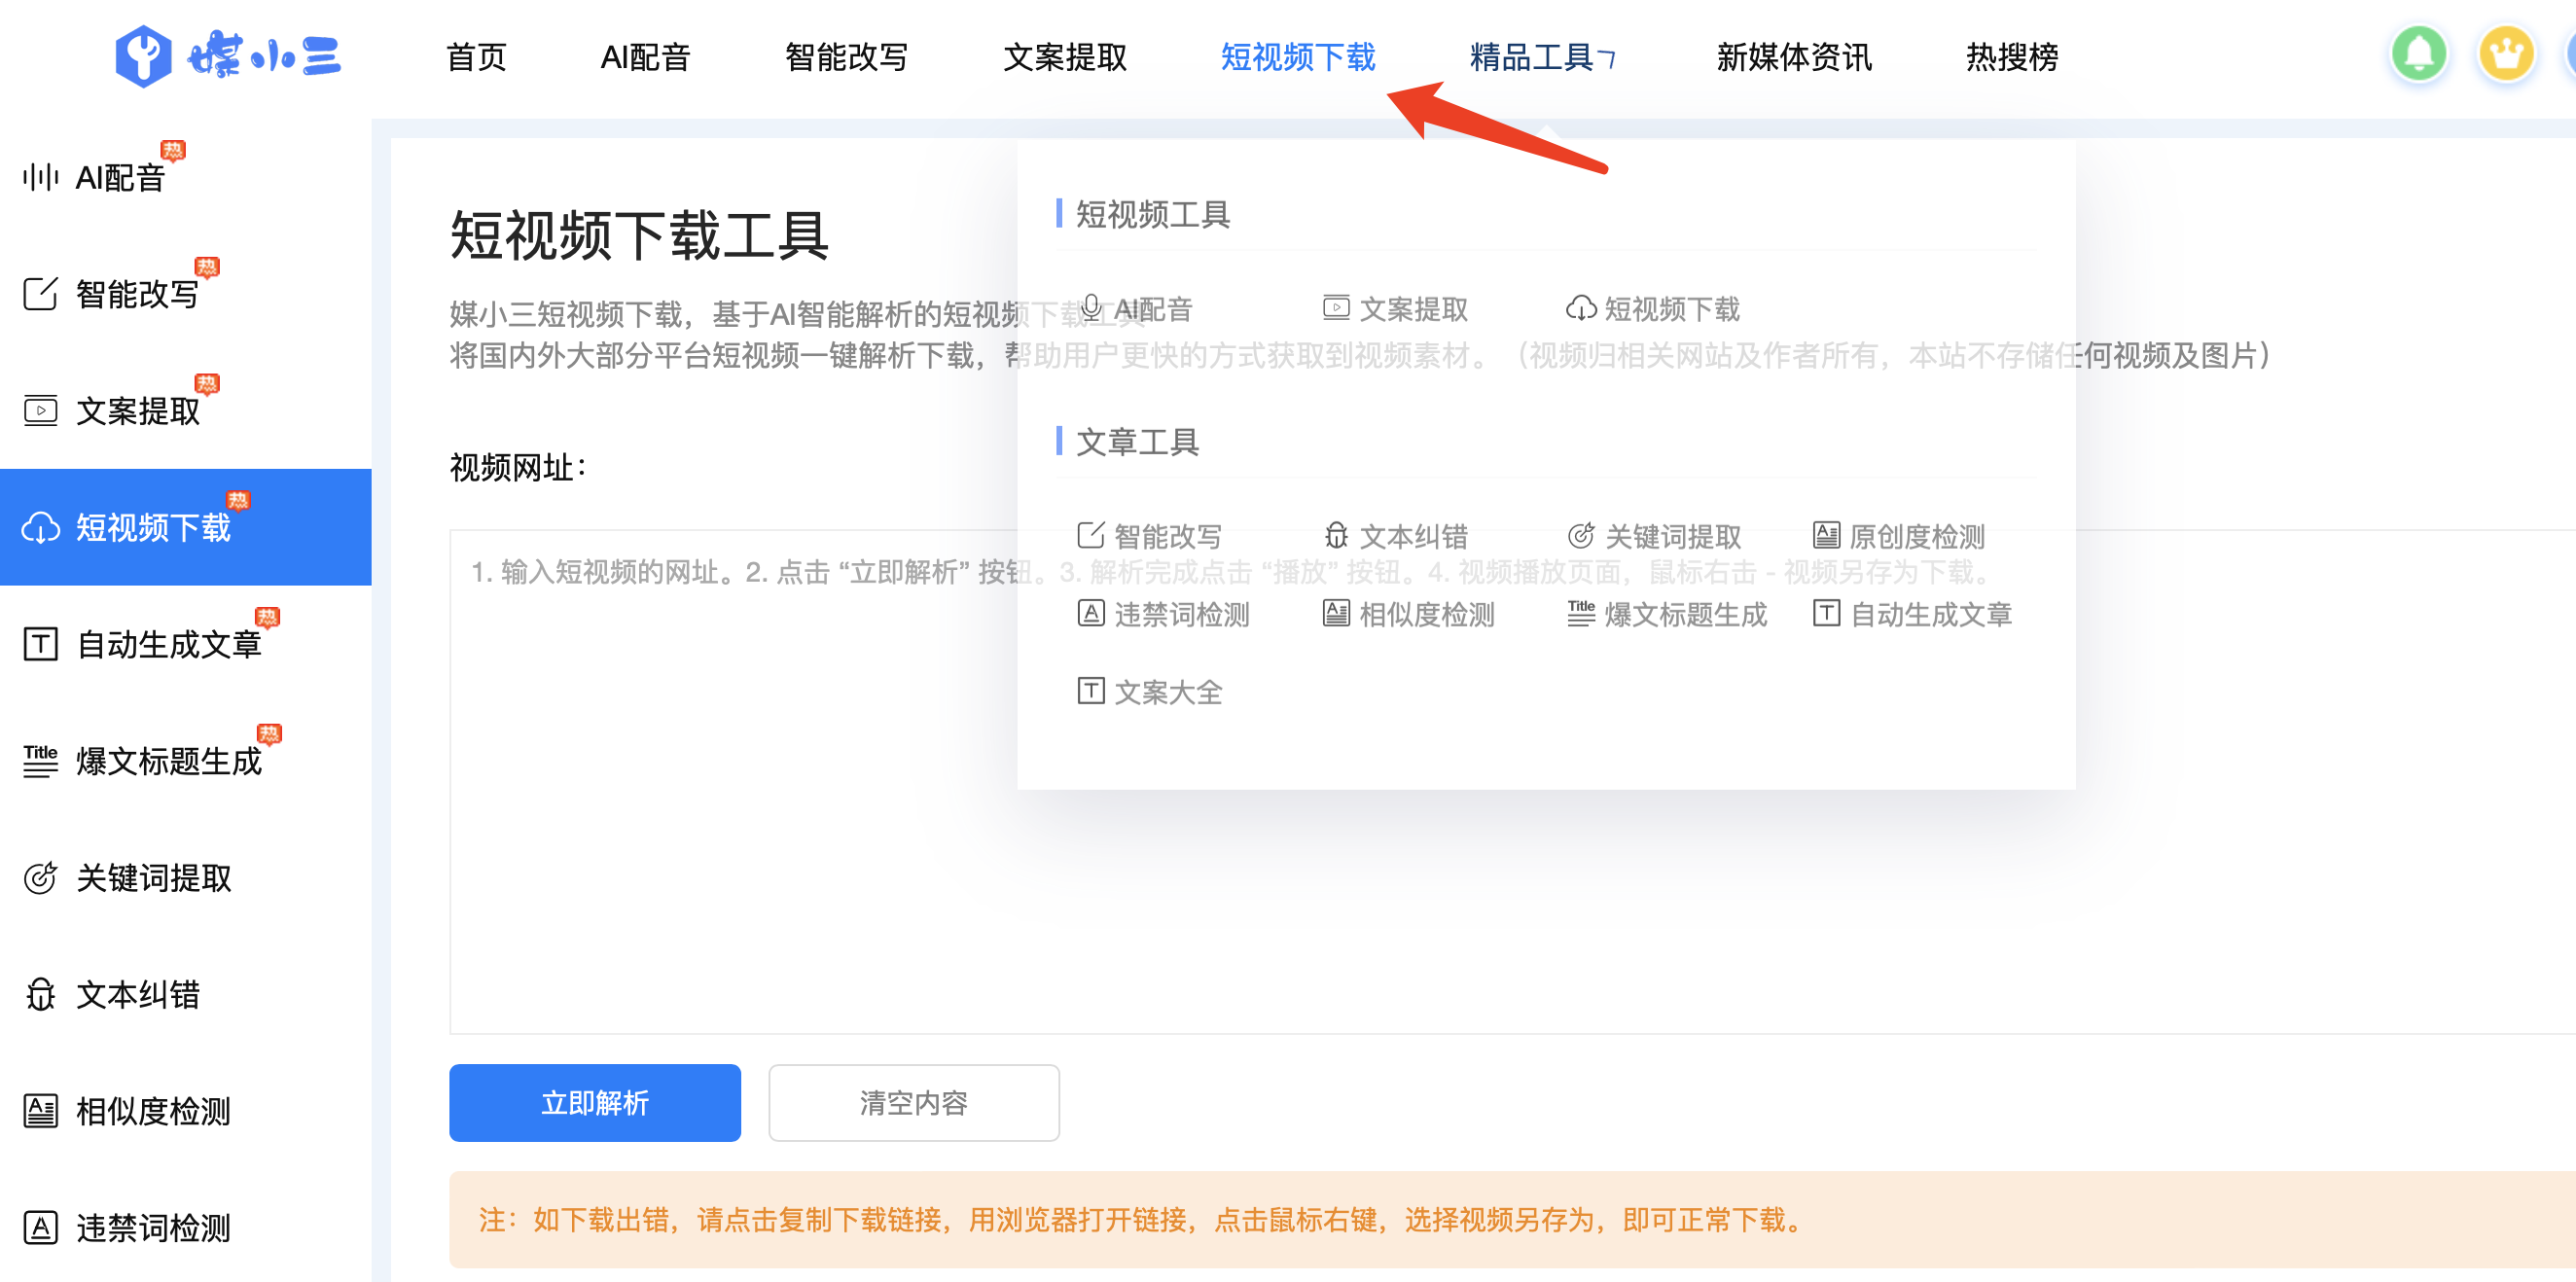
Task: Click the sidebar 智能改写 edit icon
Action: click(40, 294)
